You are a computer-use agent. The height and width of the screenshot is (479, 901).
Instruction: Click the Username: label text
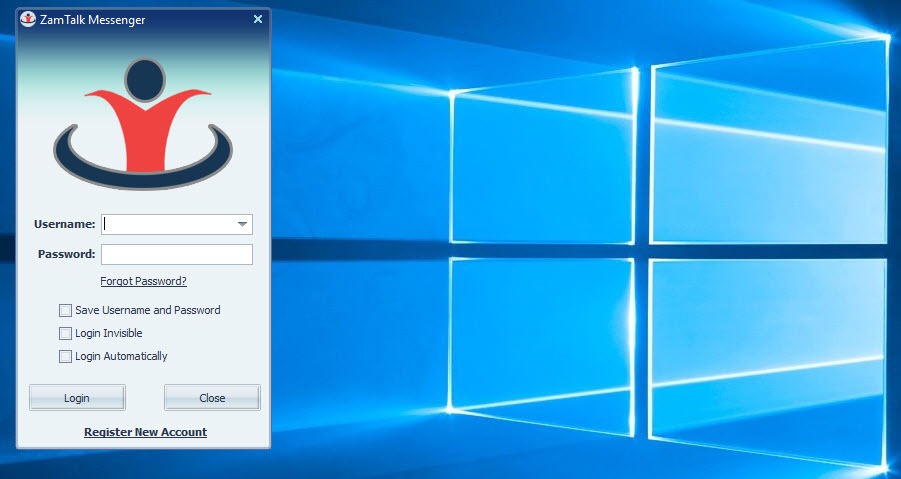tap(65, 225)
